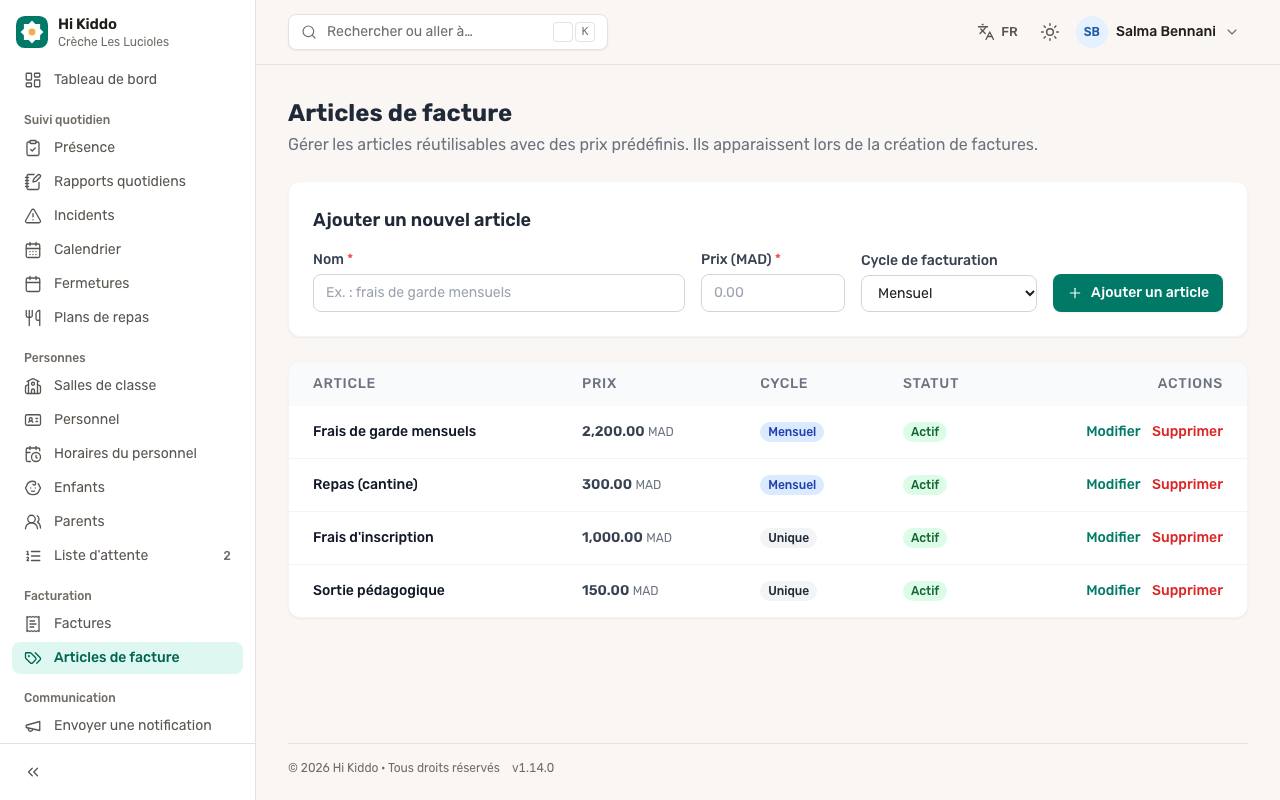Viewport: 1280px width, 800px height.
Task: Click the Calendrier calendar icon
Action: coord(33,250)
